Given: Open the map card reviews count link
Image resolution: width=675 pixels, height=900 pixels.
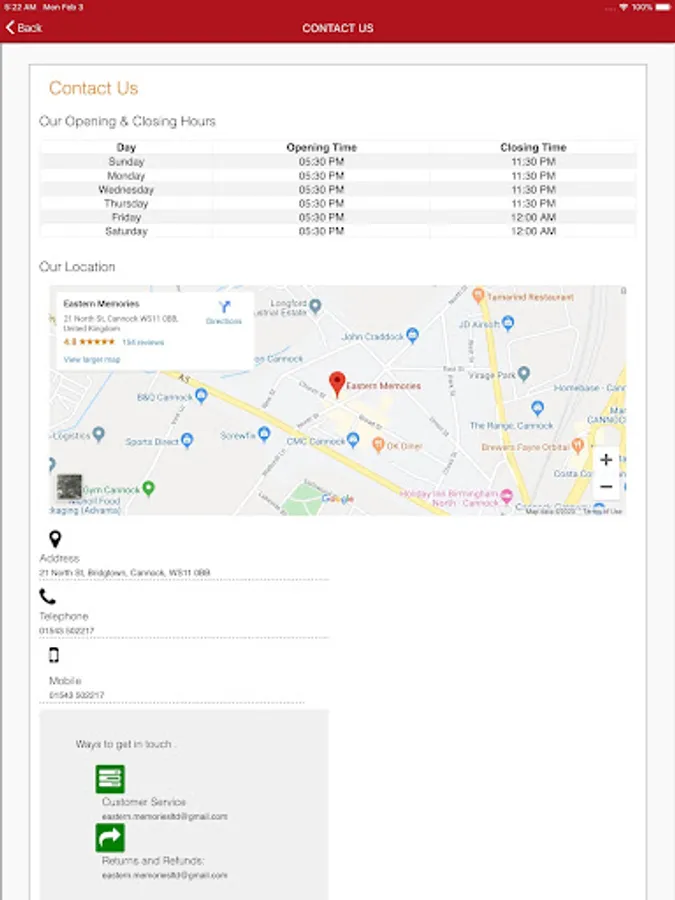Looking at the screenshot, I should 143,342.
